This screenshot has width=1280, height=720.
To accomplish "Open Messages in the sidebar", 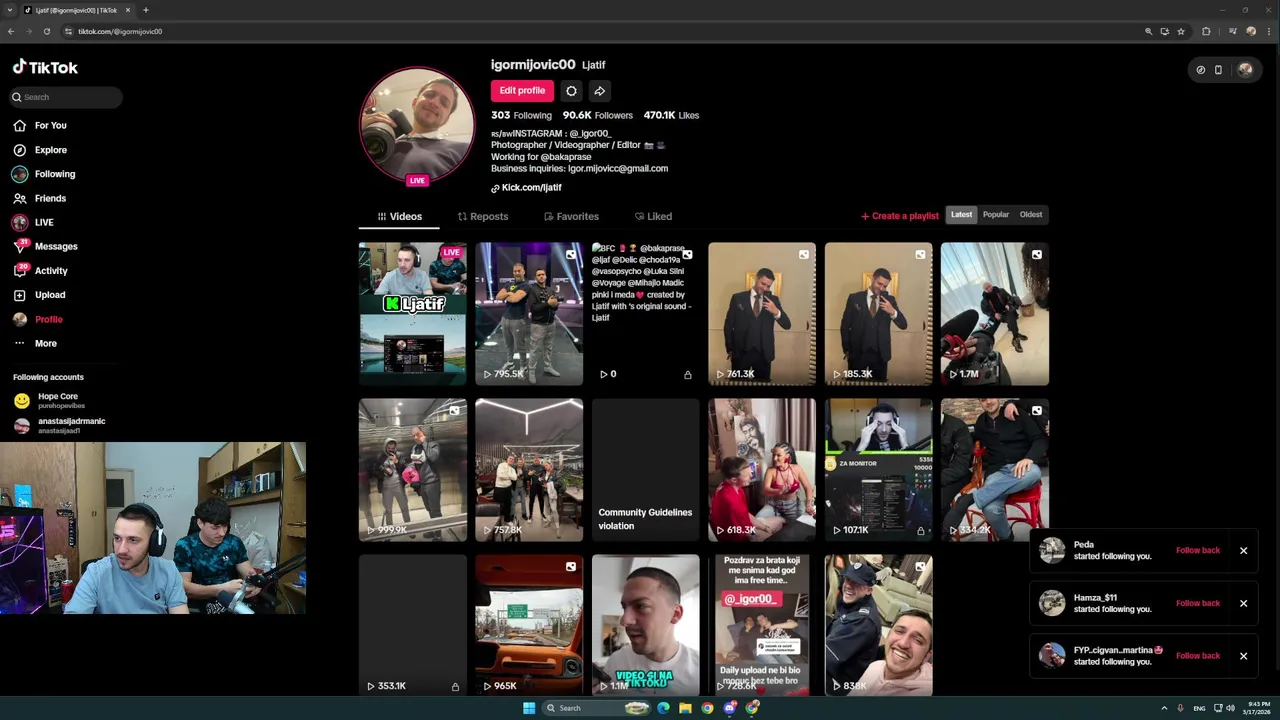I will click(56, 246).
